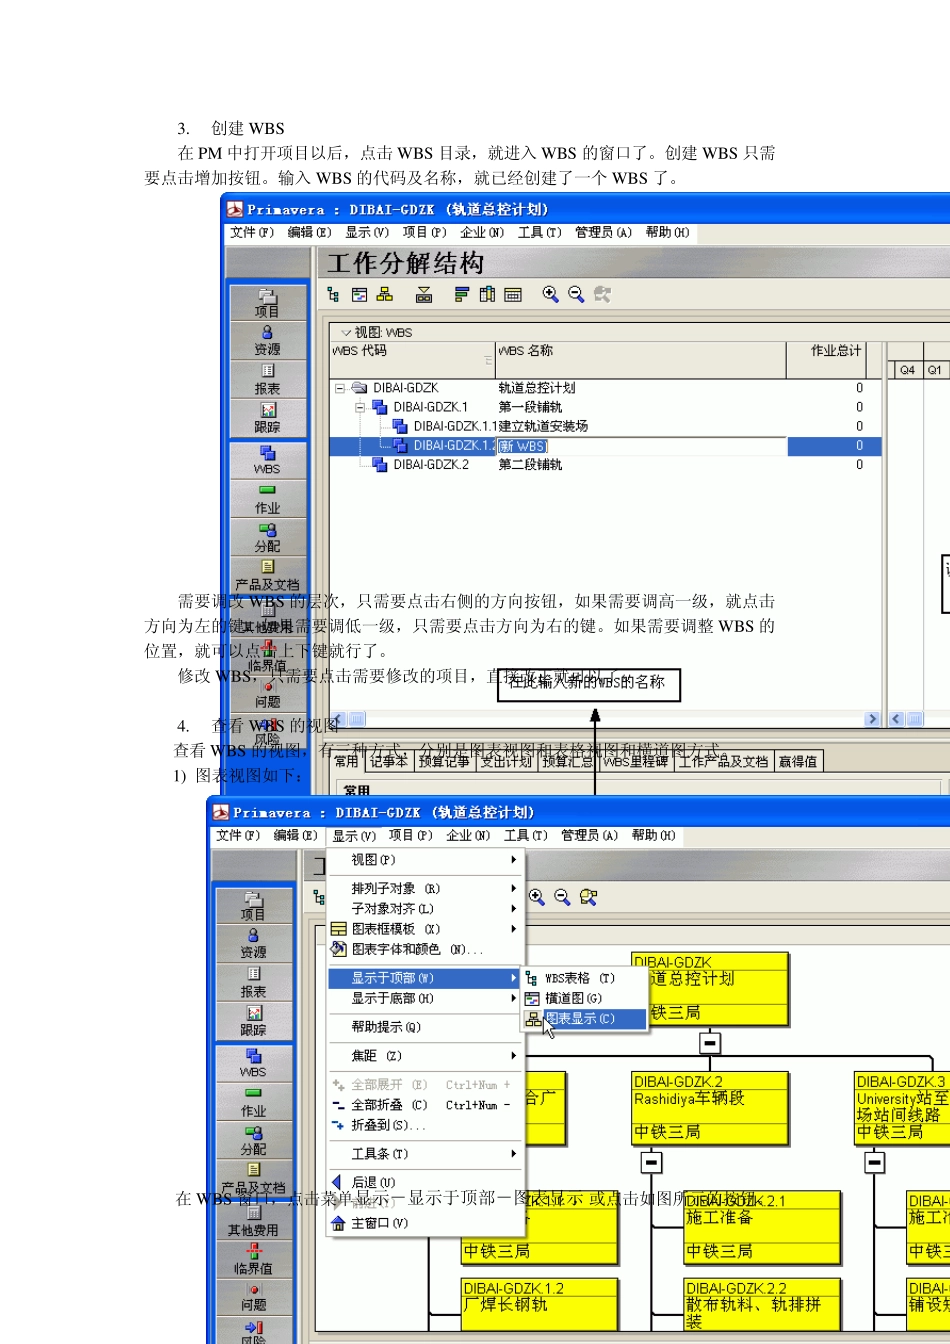
Task: Click zoom out magnifier in lower window toolbar
Action: (x=562, y=897)
